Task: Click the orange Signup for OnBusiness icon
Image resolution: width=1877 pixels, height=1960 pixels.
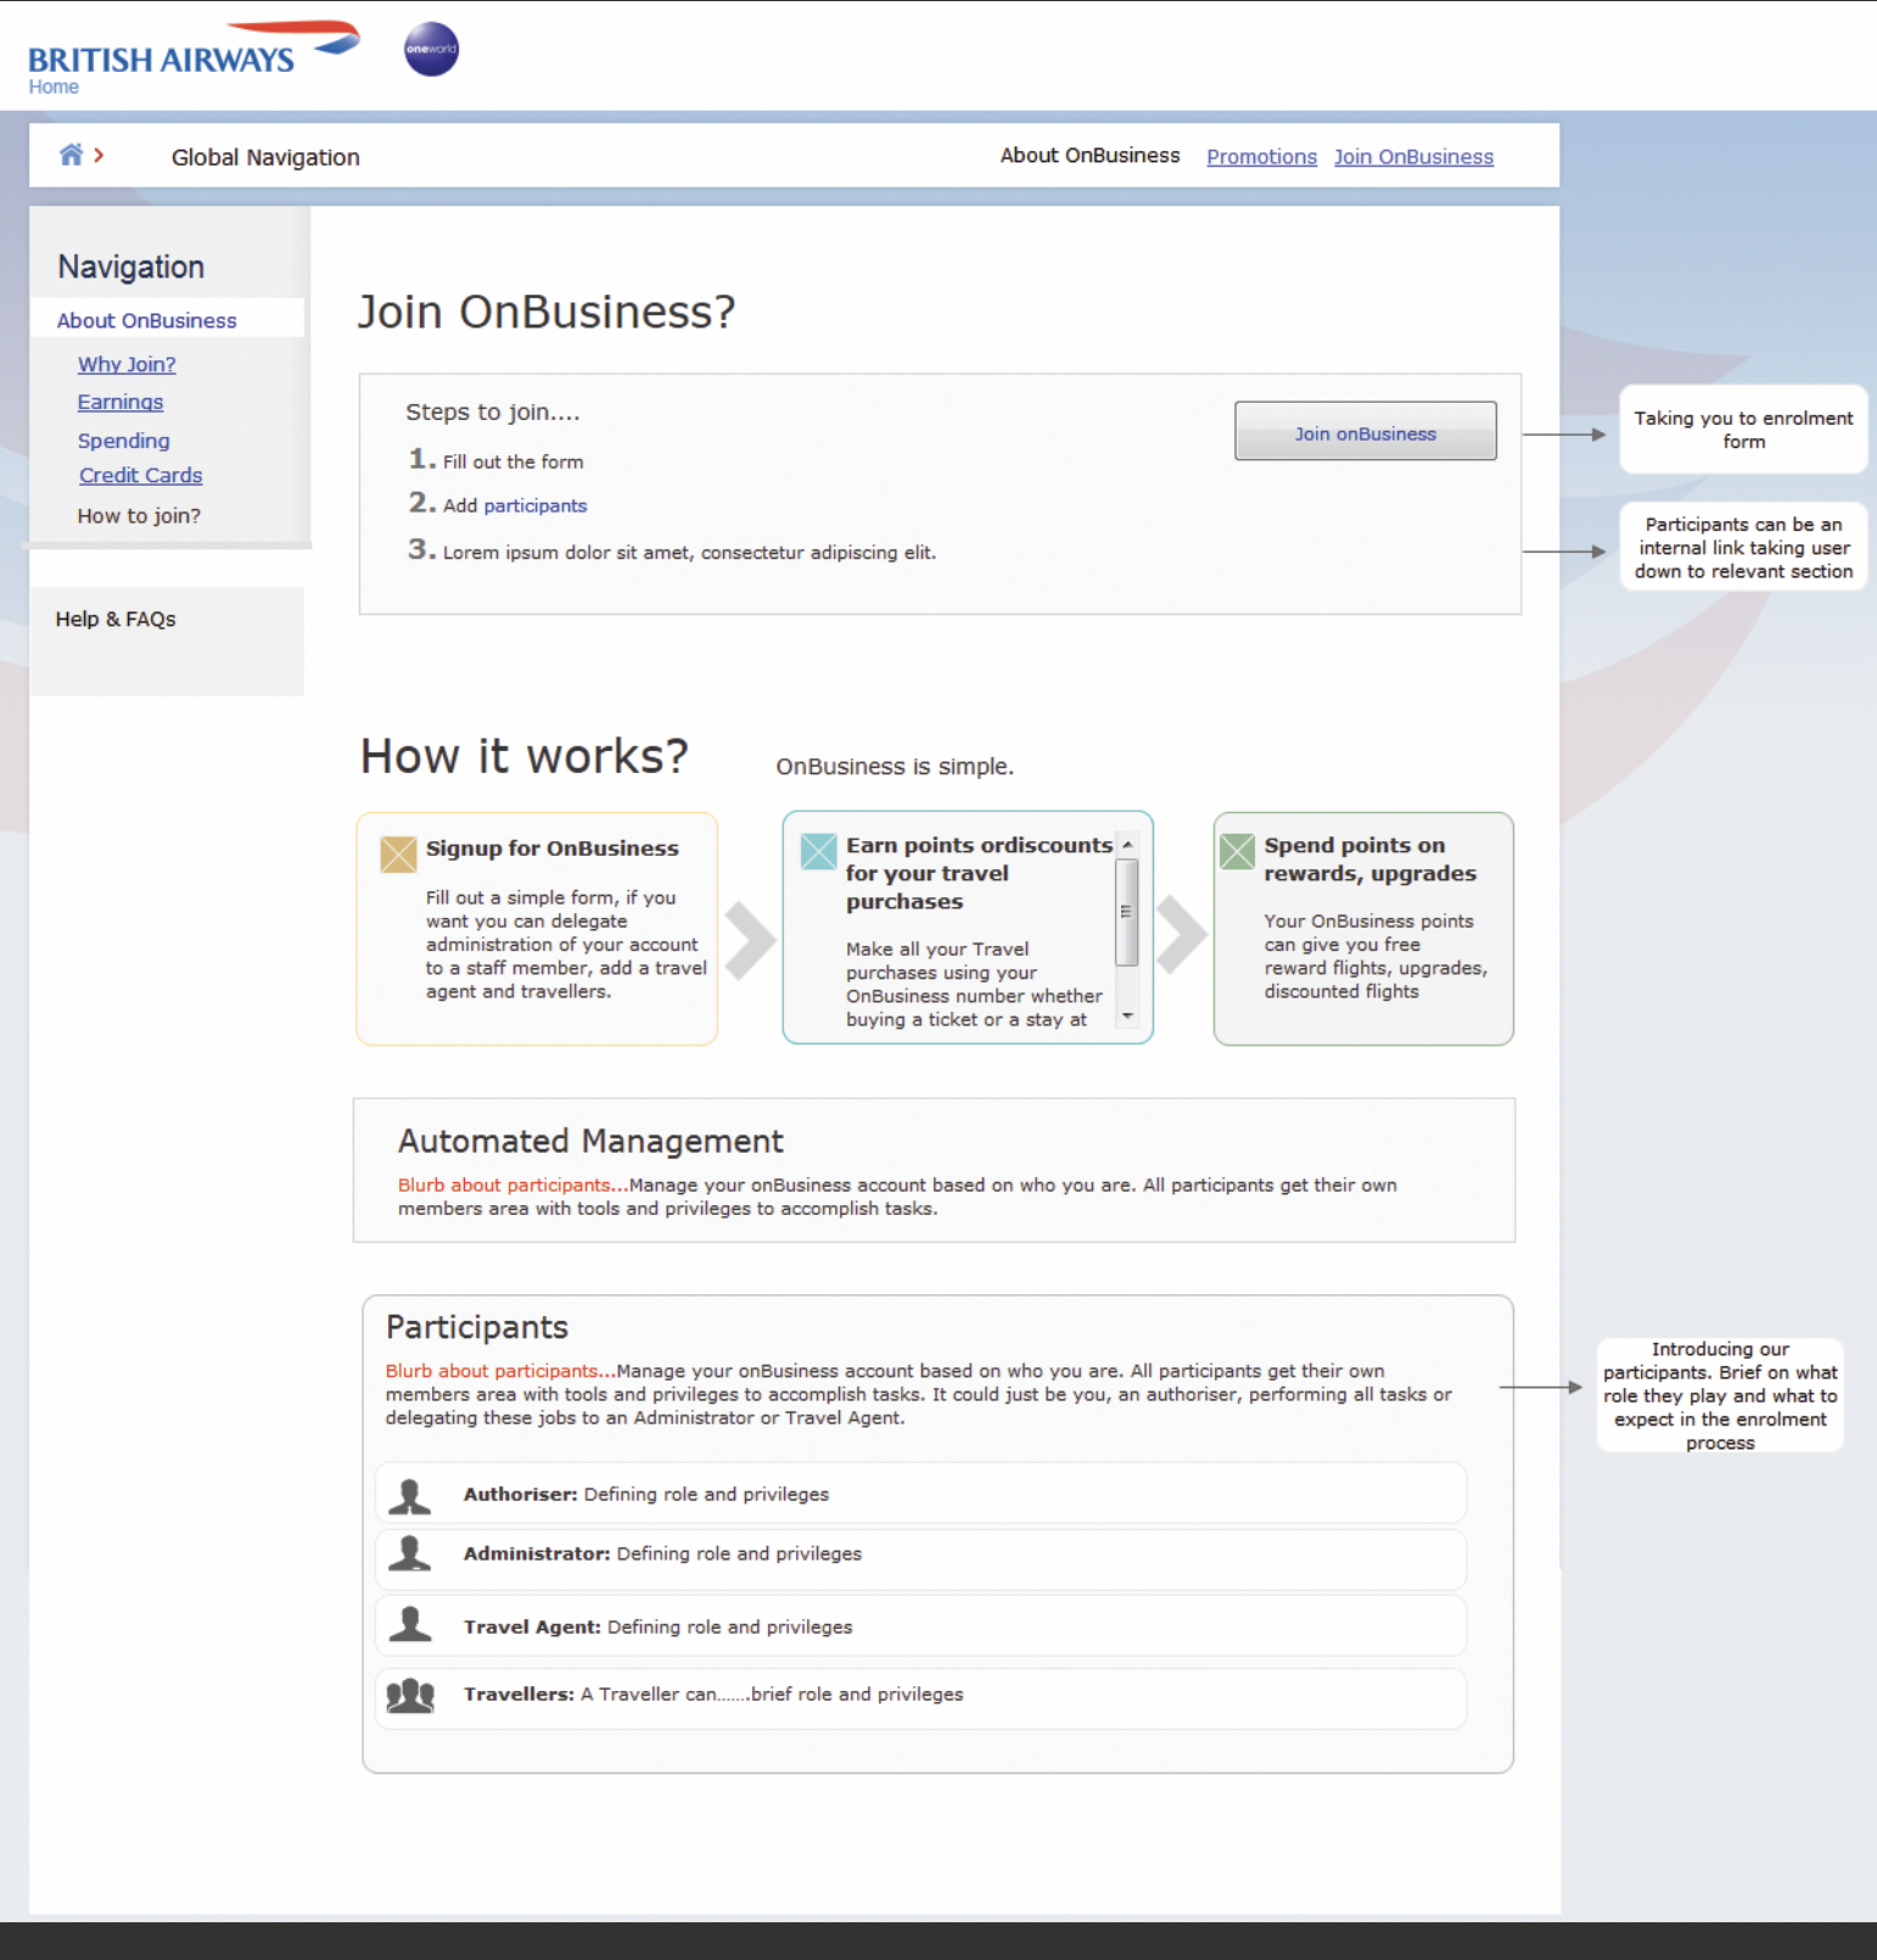Action: 398,854
